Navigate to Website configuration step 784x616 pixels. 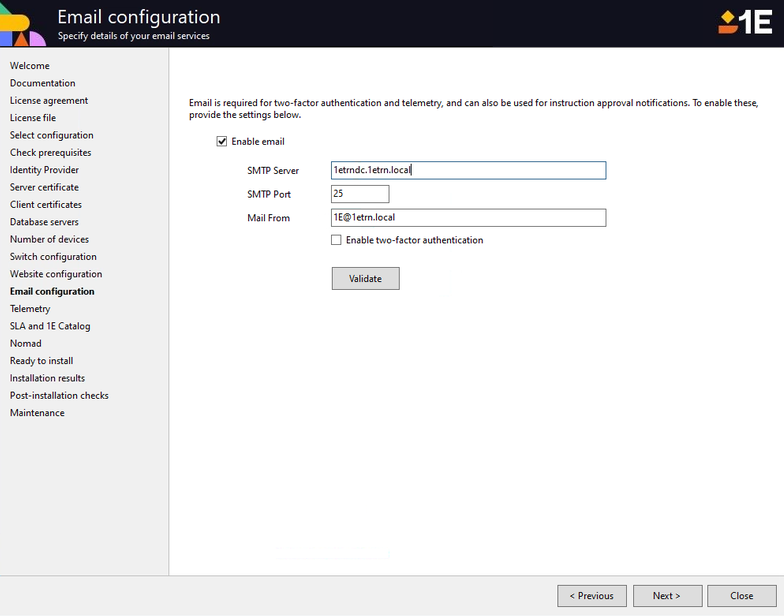[x=56, y=274]
